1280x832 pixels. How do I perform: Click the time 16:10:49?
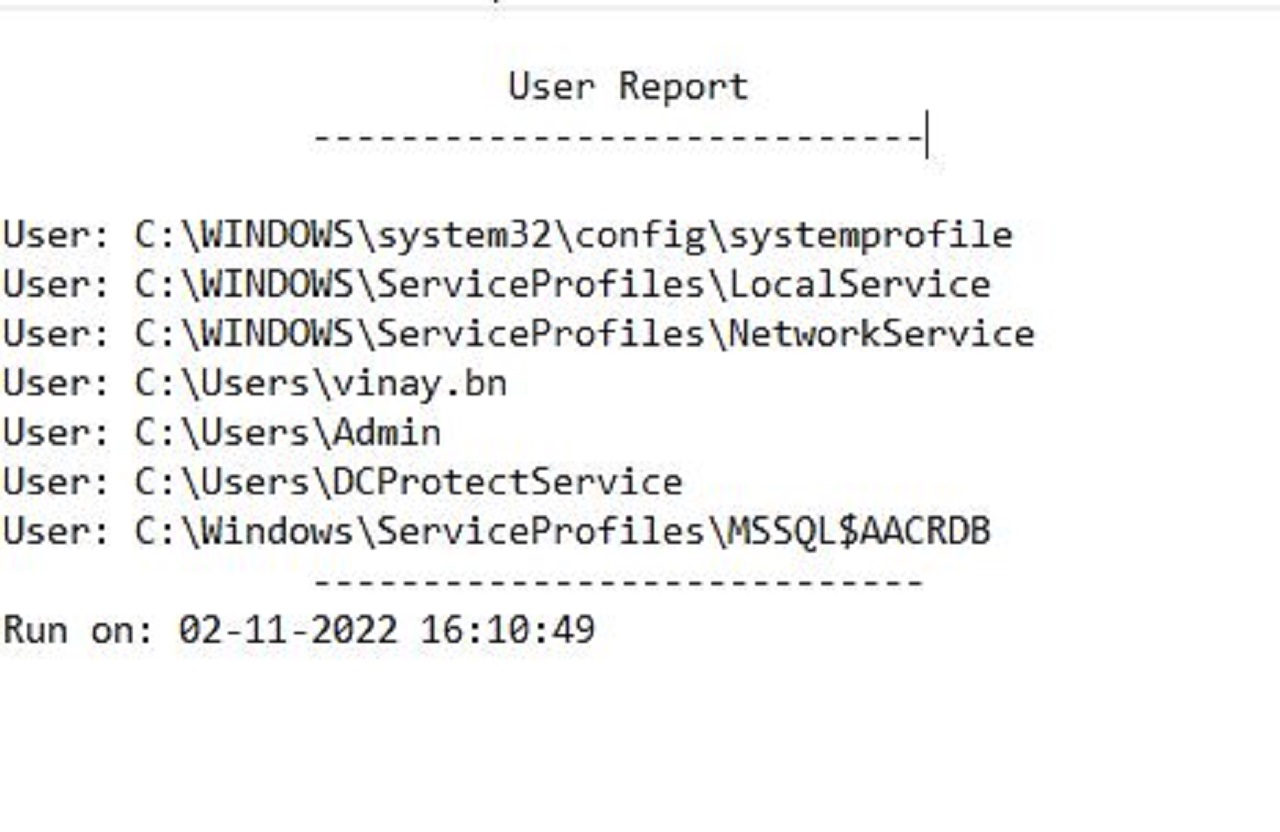[508, 630]
